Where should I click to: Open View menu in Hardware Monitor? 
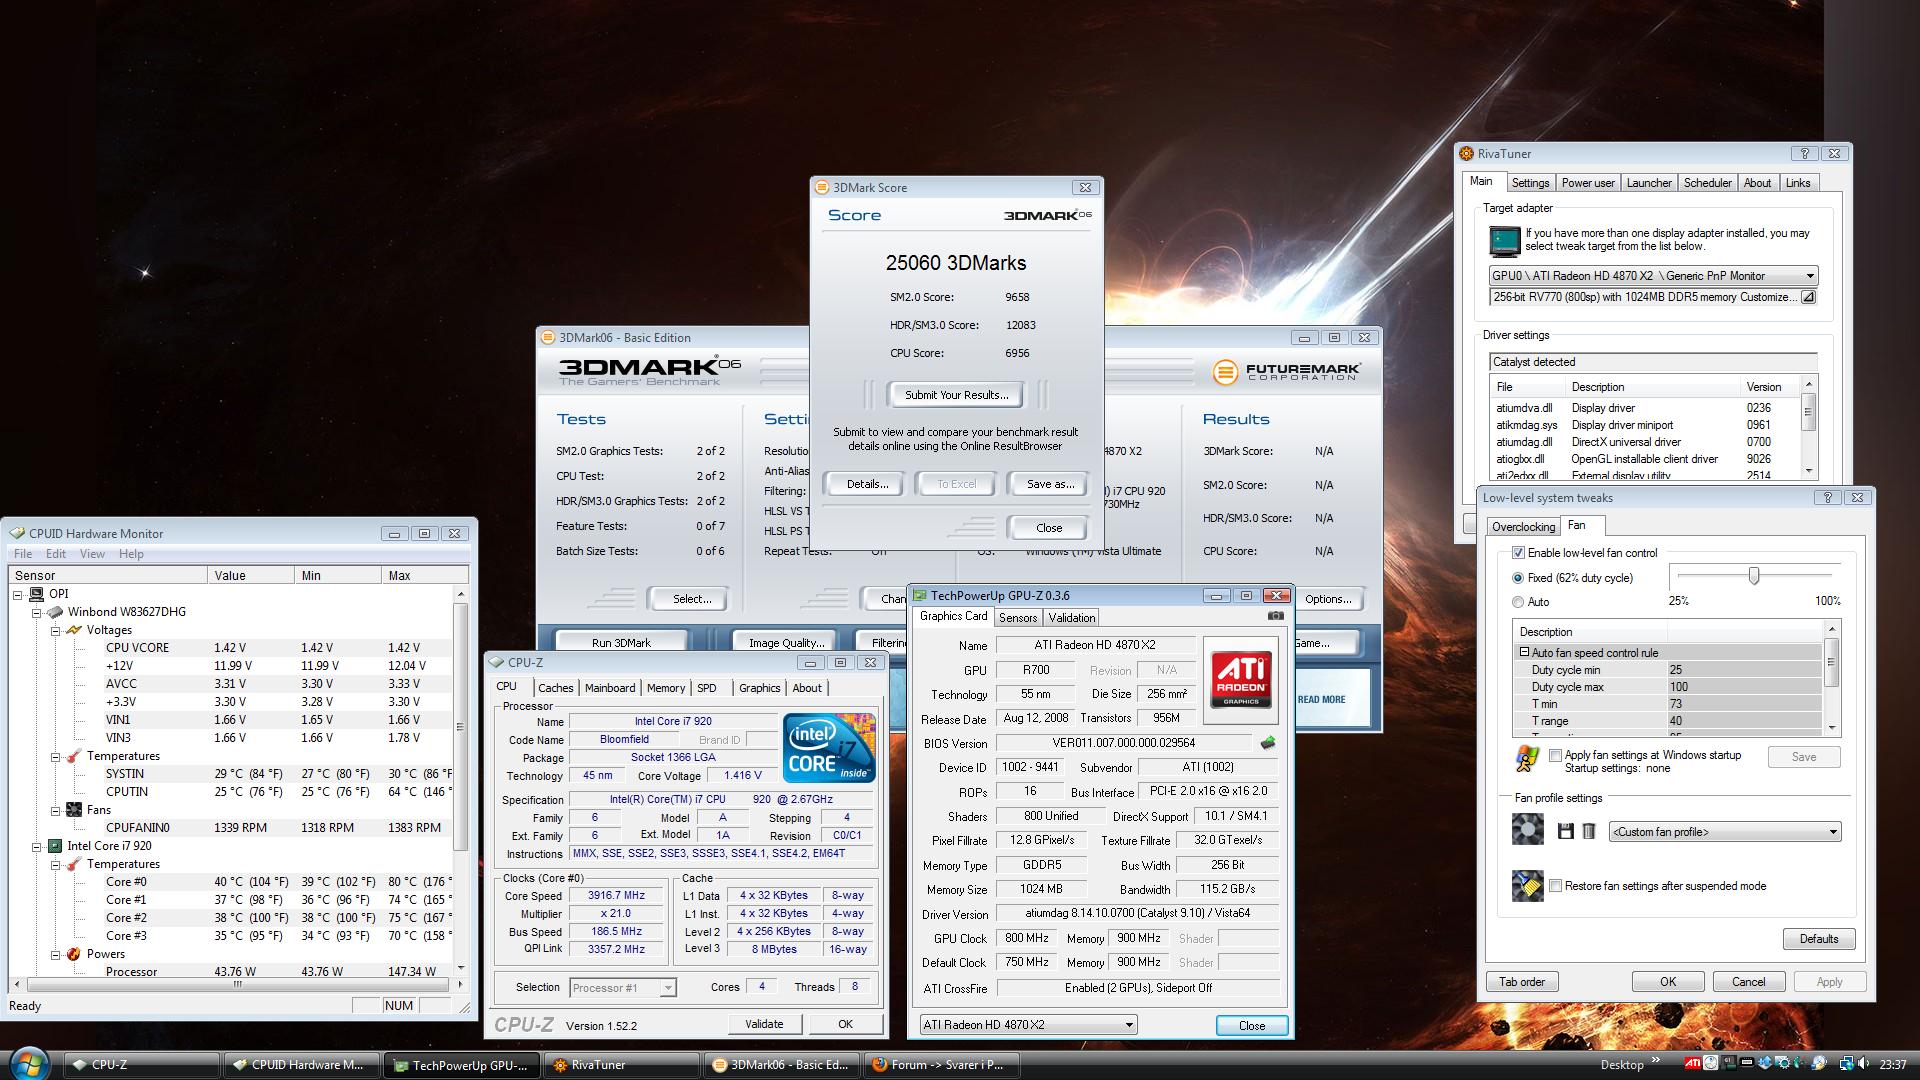point(92,554)
